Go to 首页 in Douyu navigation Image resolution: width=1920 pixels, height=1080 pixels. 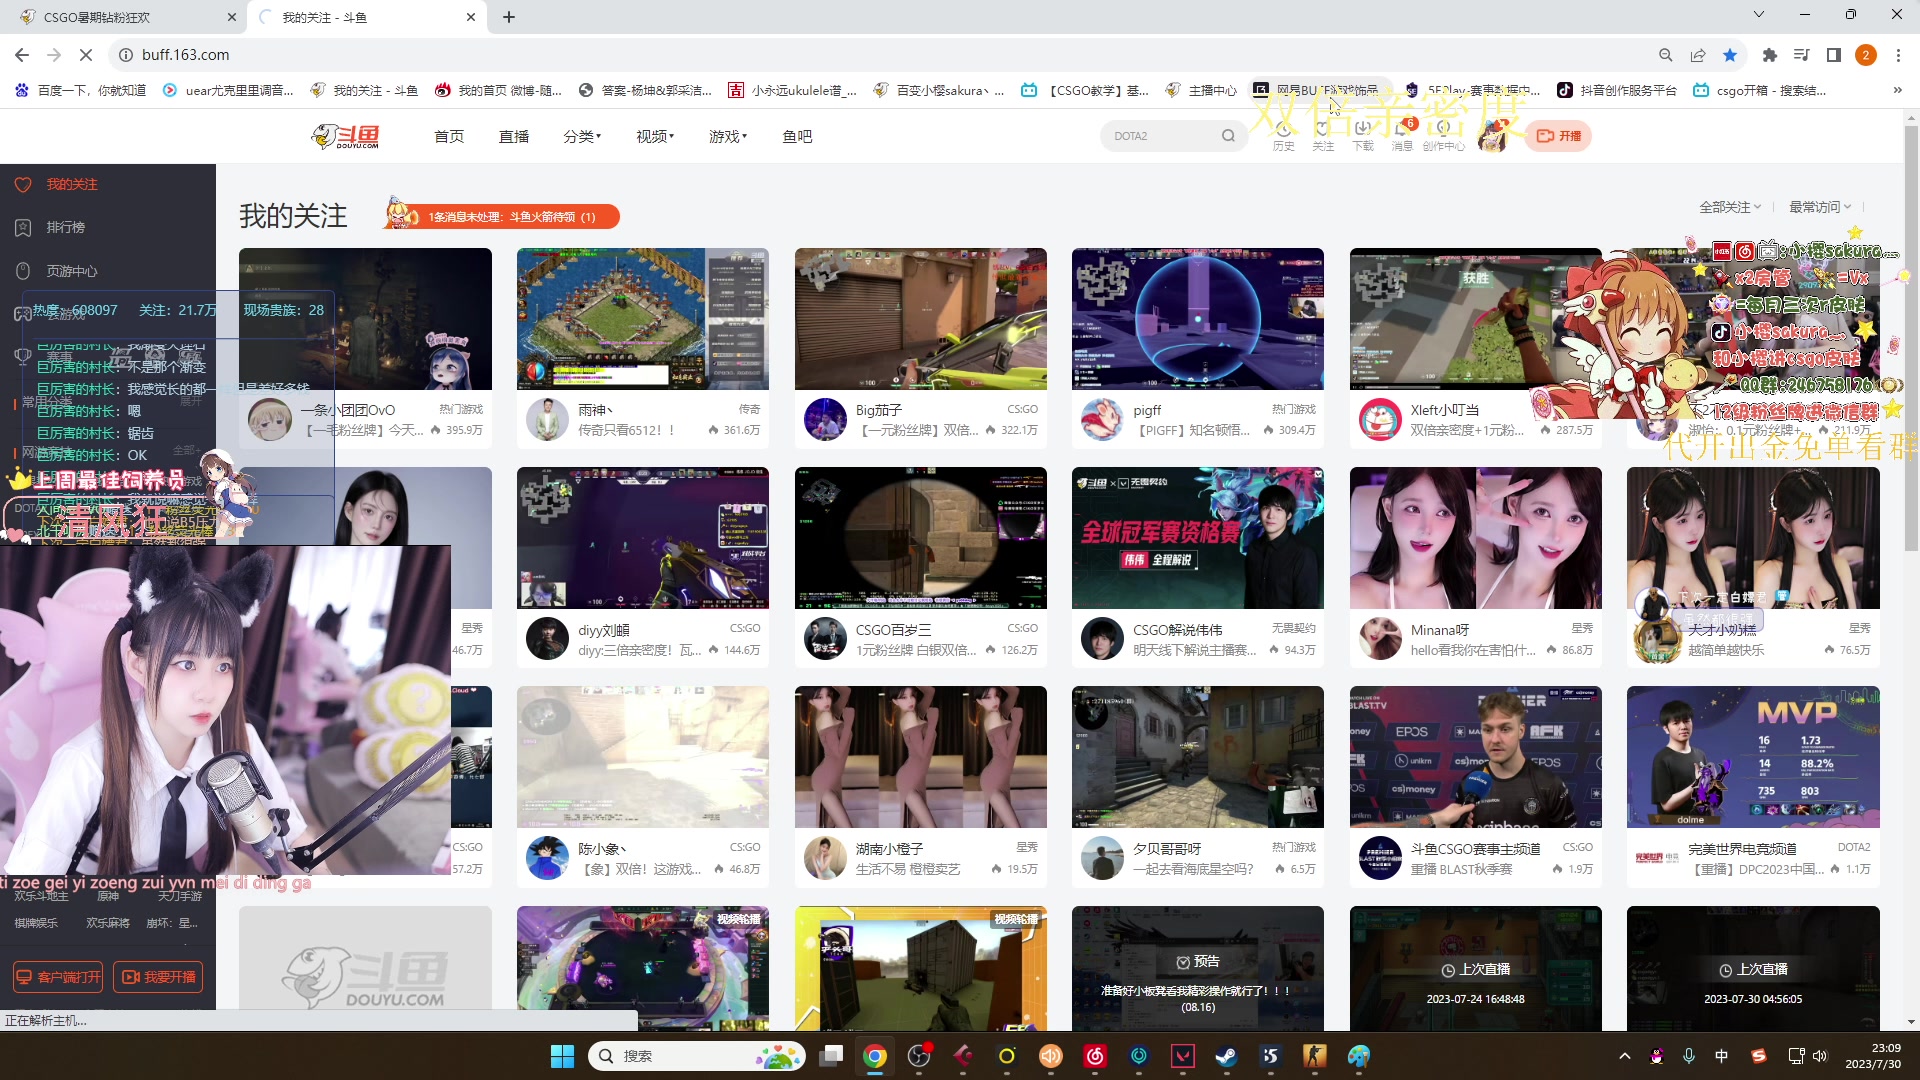(x=449, y=136)
